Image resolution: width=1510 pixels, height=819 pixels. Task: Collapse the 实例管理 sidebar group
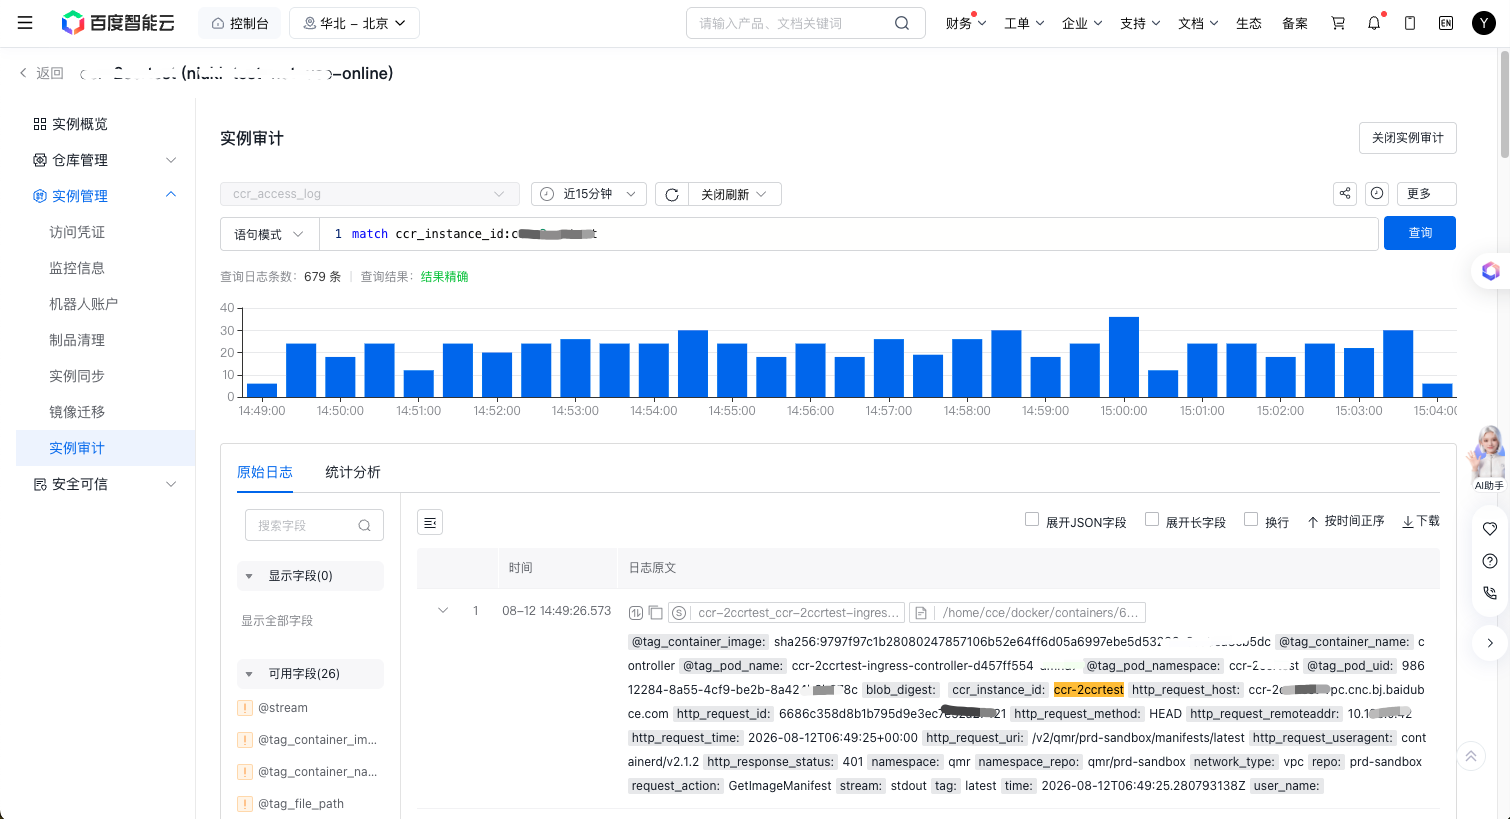(x=105, y=196)
